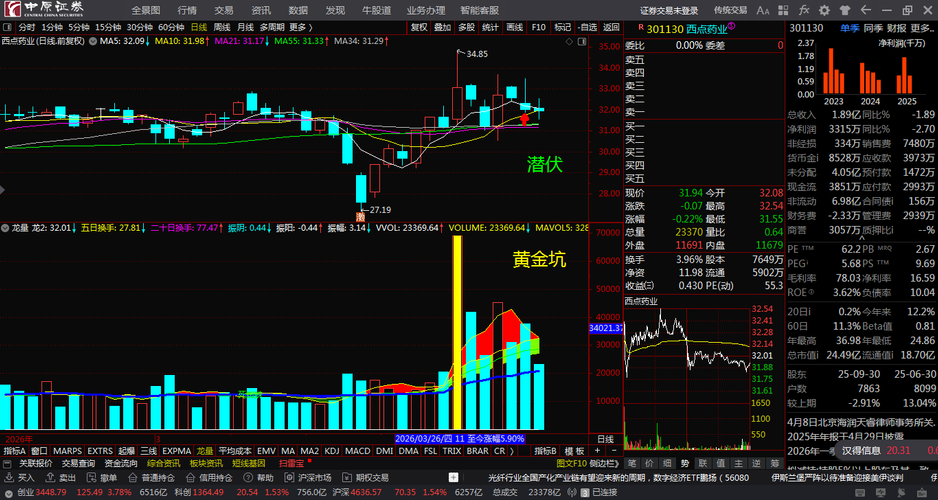The width and height of the screenshot is (938, 500).
Task: Open the 指标B indicator group menu
Action: pyautogui.click(x=545, y=450)
